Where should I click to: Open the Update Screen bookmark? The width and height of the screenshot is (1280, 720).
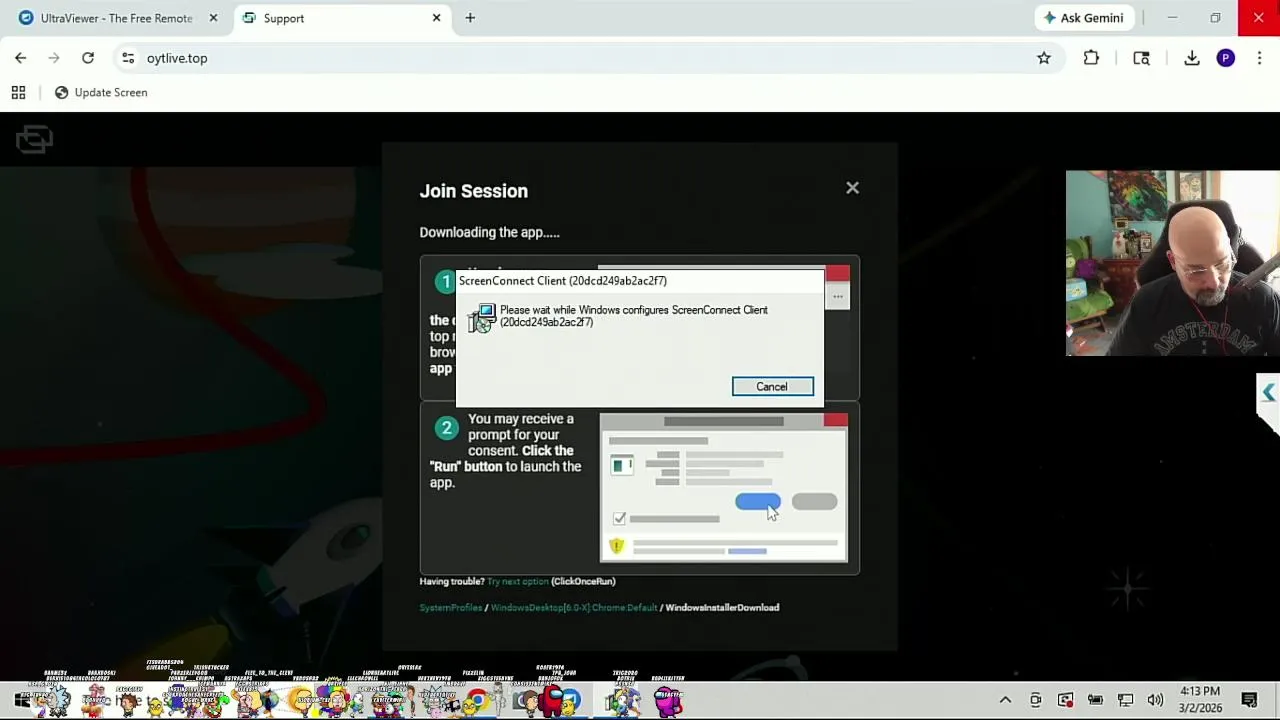click(x=101, y=92)
